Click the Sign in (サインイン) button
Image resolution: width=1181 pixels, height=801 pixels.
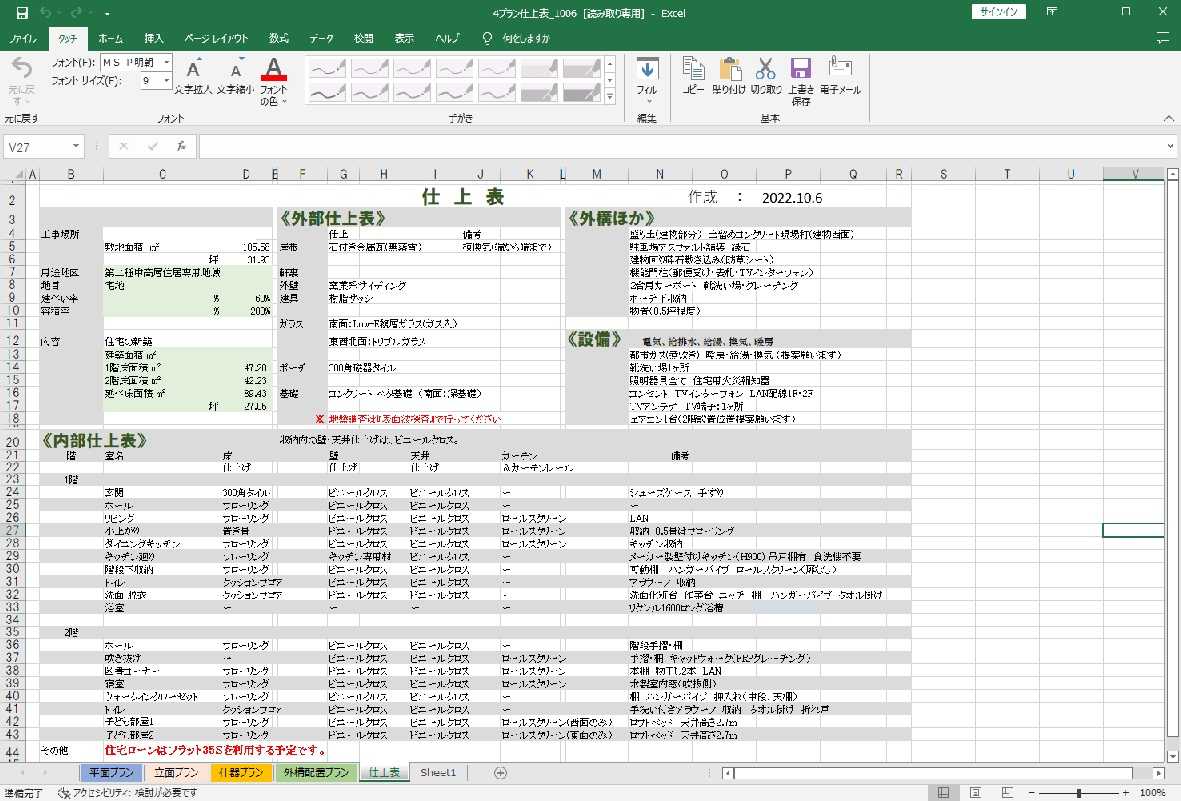[x=999, y=11]
